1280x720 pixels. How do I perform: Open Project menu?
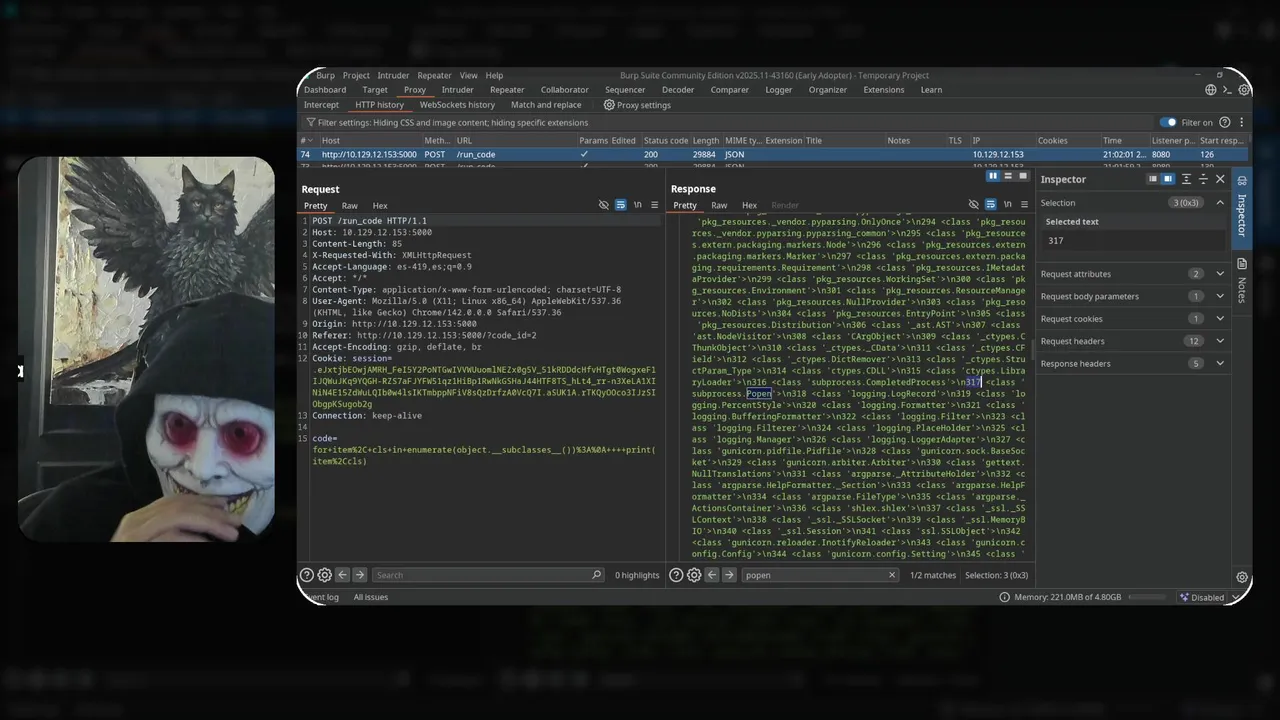[x=356, y=75]
